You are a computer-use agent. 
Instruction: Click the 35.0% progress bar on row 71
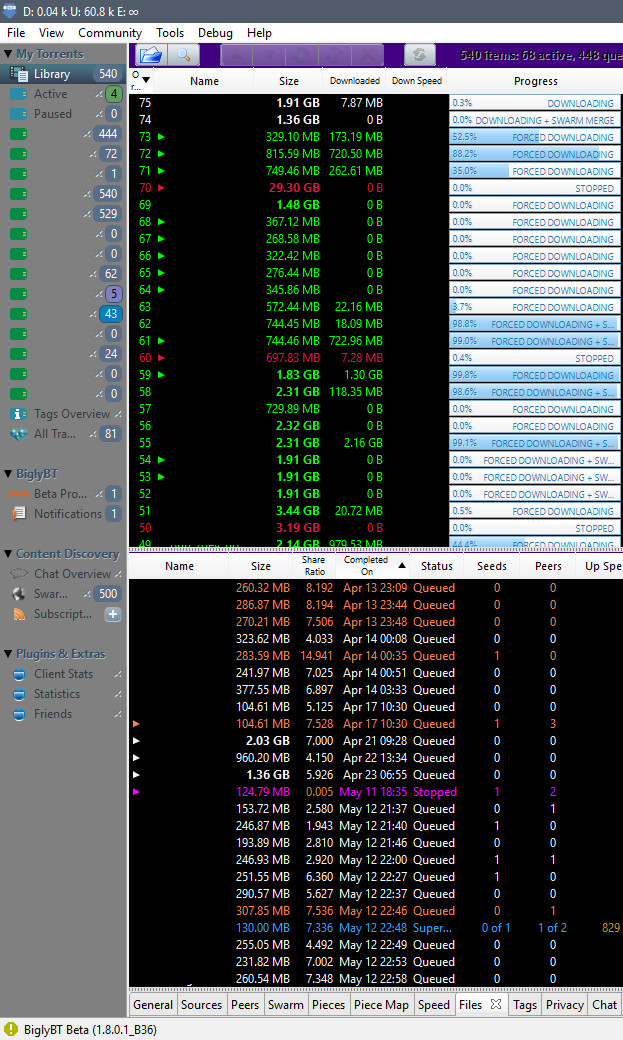coord(535,170)
